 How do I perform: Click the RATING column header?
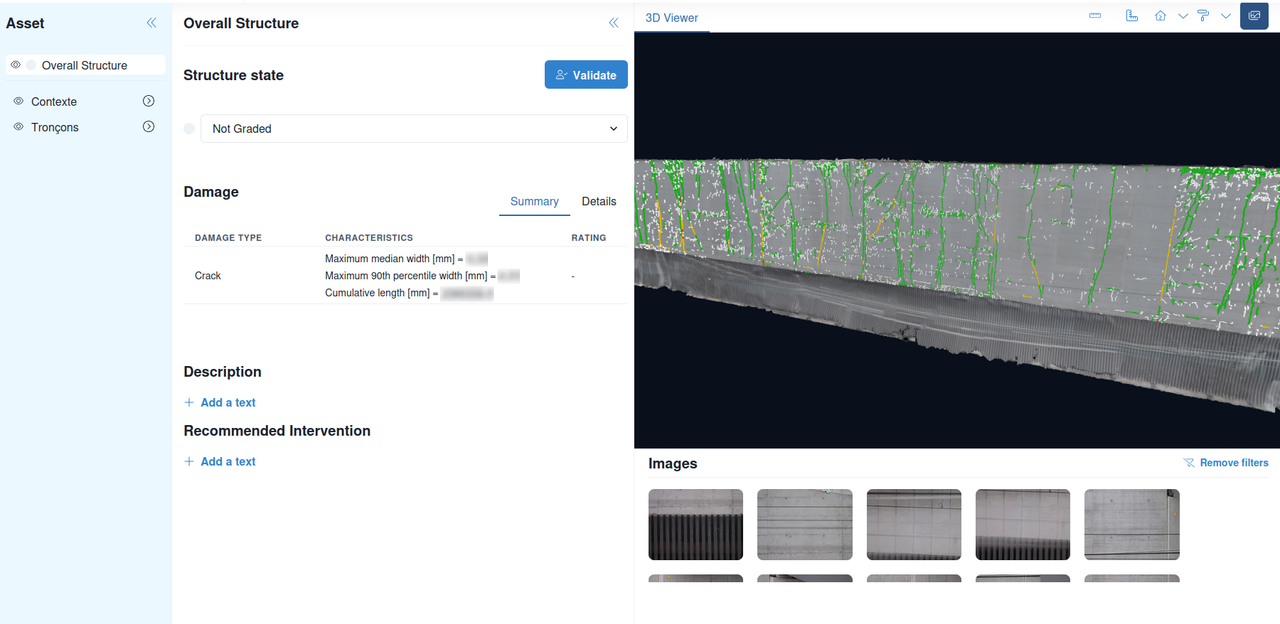click(x=589, y=238)
